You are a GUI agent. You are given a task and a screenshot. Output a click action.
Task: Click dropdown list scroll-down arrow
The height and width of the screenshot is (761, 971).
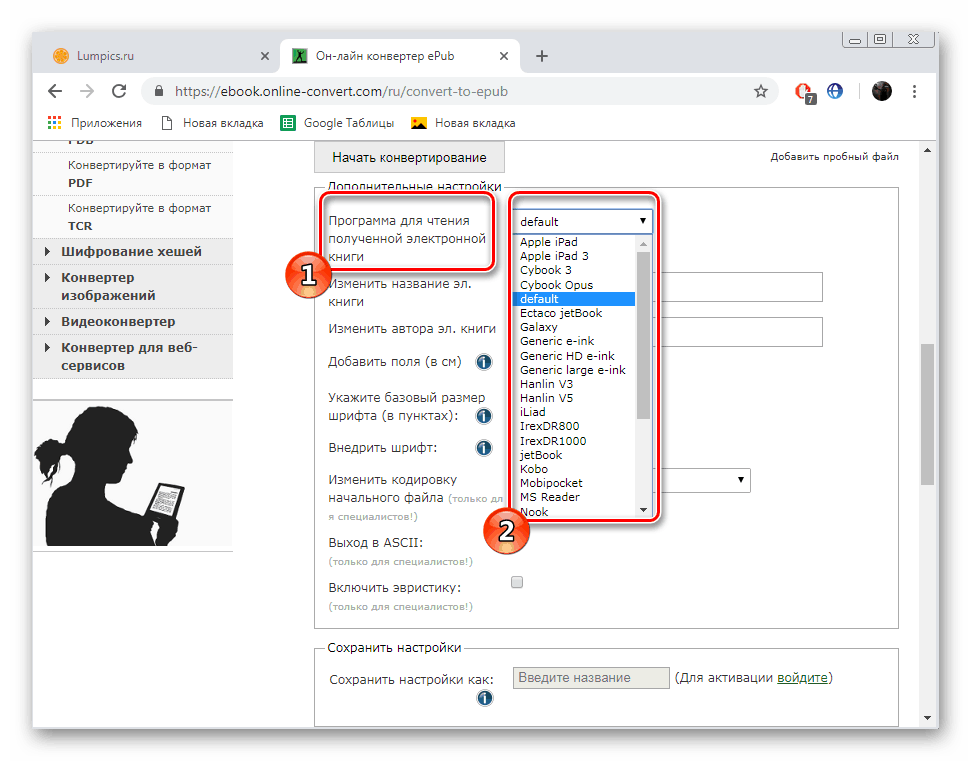coord(643,510)
